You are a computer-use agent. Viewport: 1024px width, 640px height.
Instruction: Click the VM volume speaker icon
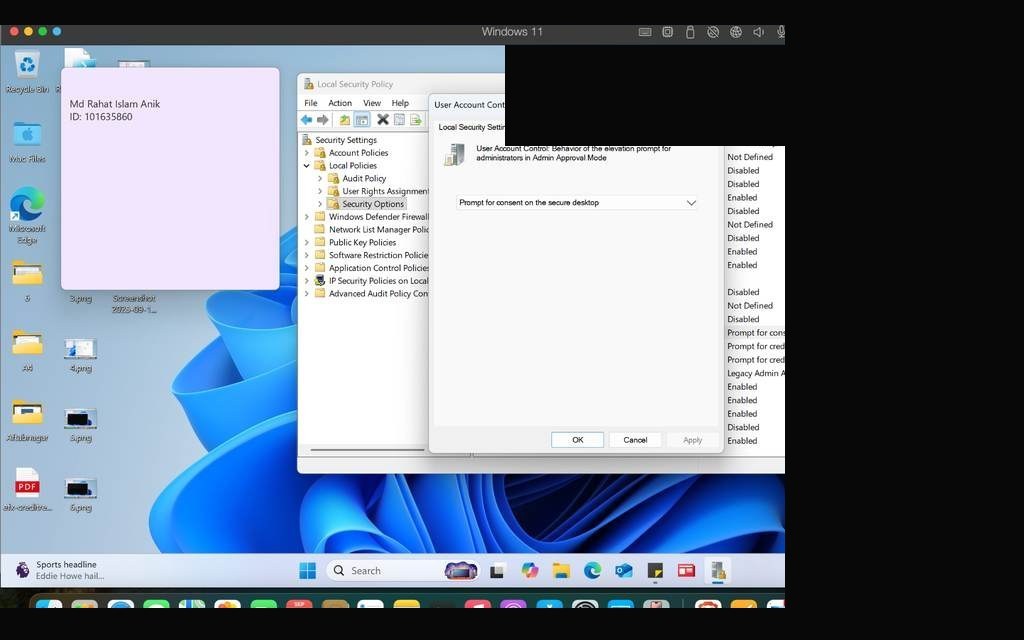pyautogui.click(x=758, y=32)
